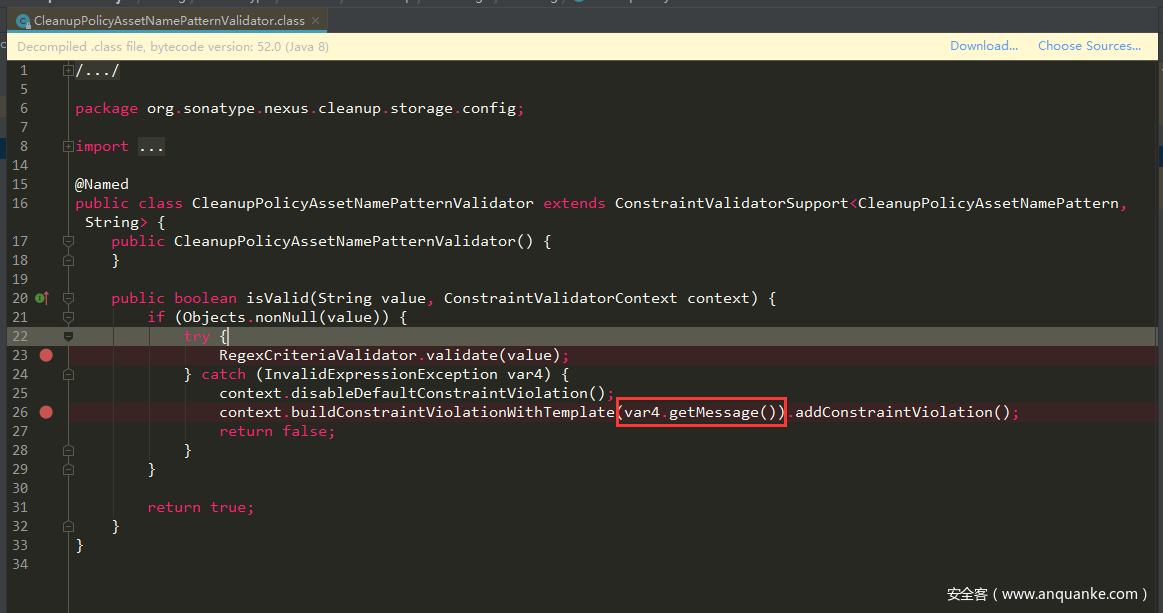The height and width of the screenshot is (613, 1163).
Task: Select the CleanupPolicyAssetNamePatternValidator.class tab
Action: point(168,21)
